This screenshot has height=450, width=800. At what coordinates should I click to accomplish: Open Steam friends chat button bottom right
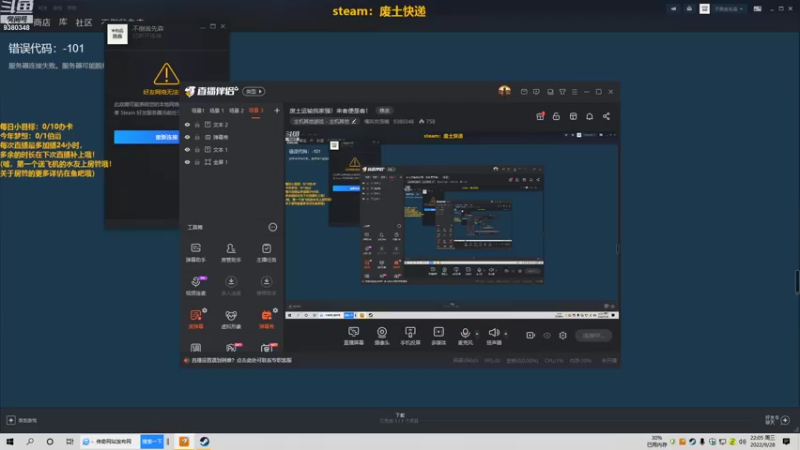click(x=778, y=420)
